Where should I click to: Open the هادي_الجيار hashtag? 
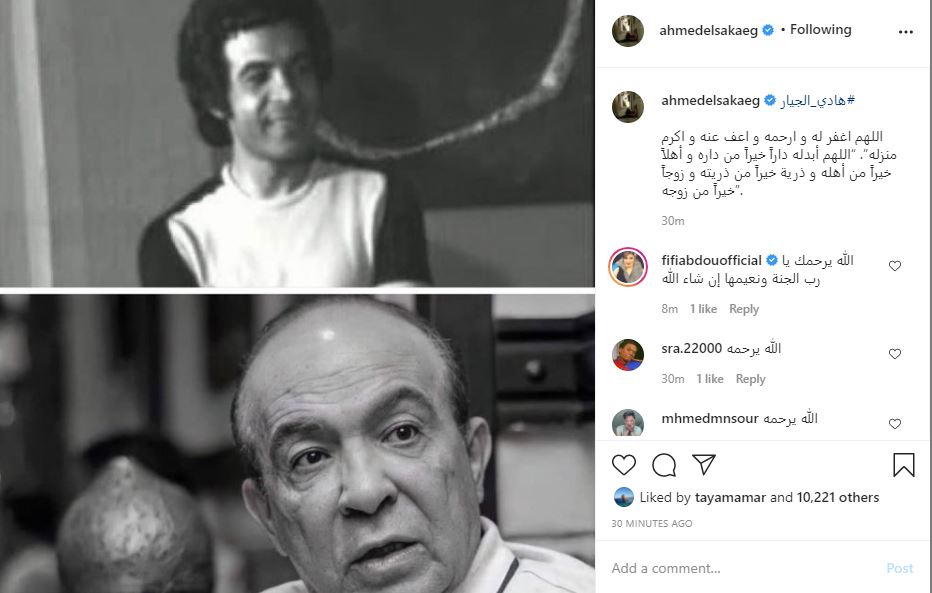[x=817, y=100]
